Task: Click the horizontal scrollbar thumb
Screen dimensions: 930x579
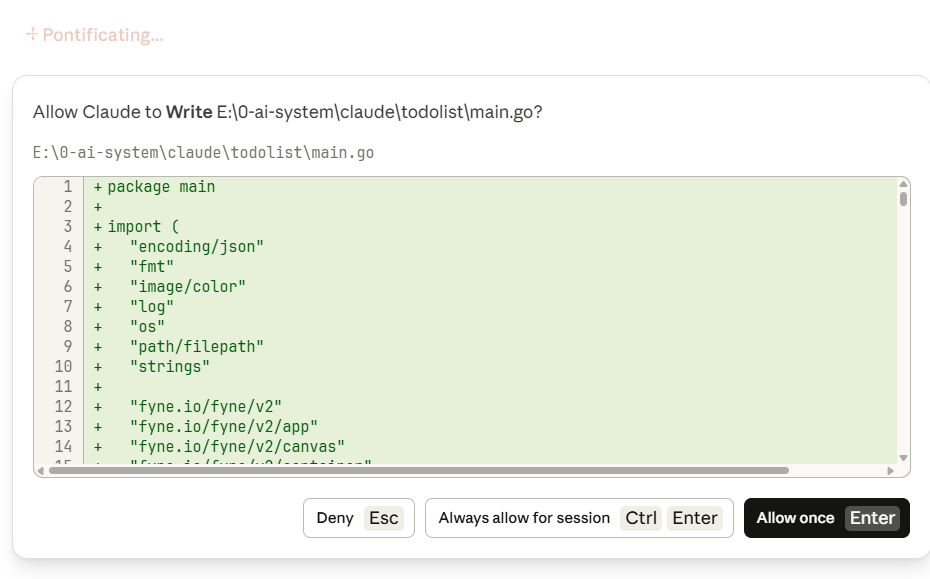Action: (418, 470)
